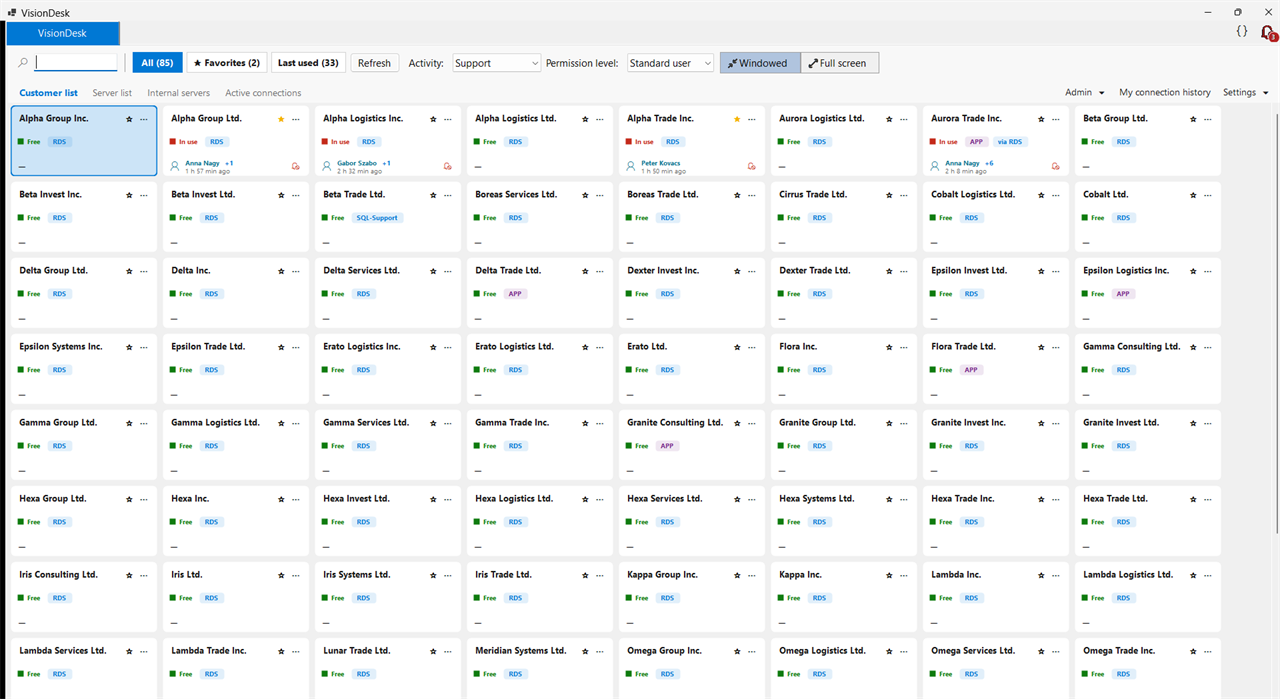This screenshot has width=1280, height=699.
Task: Click 'via RDS' tag on Aurora Trade Inc.
Action: tap(1009, 142)
